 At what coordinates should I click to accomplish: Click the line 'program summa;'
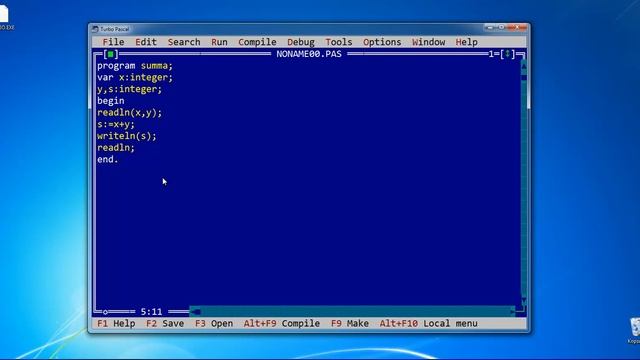(x=135, y=66)
